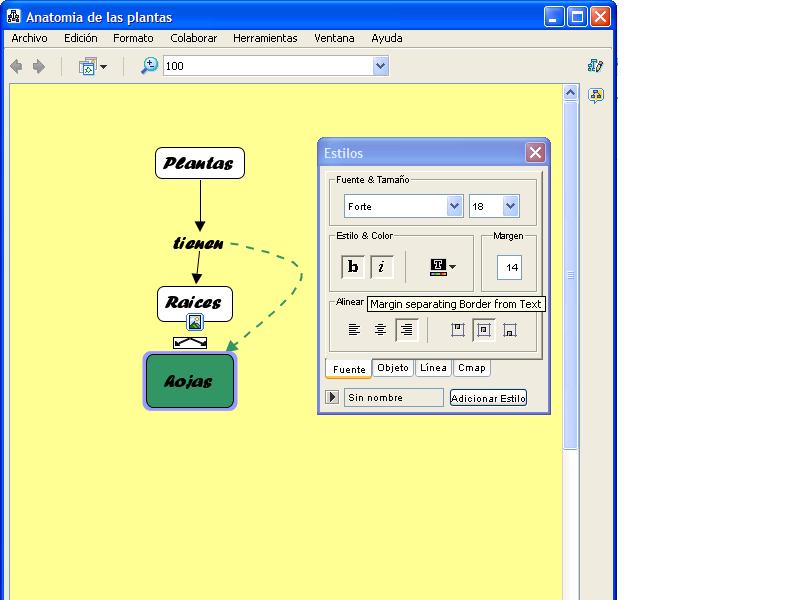The width and height of the screenshot is (800, 600).
Task: Switch to the Objeto tab
Action: [393, 368]
